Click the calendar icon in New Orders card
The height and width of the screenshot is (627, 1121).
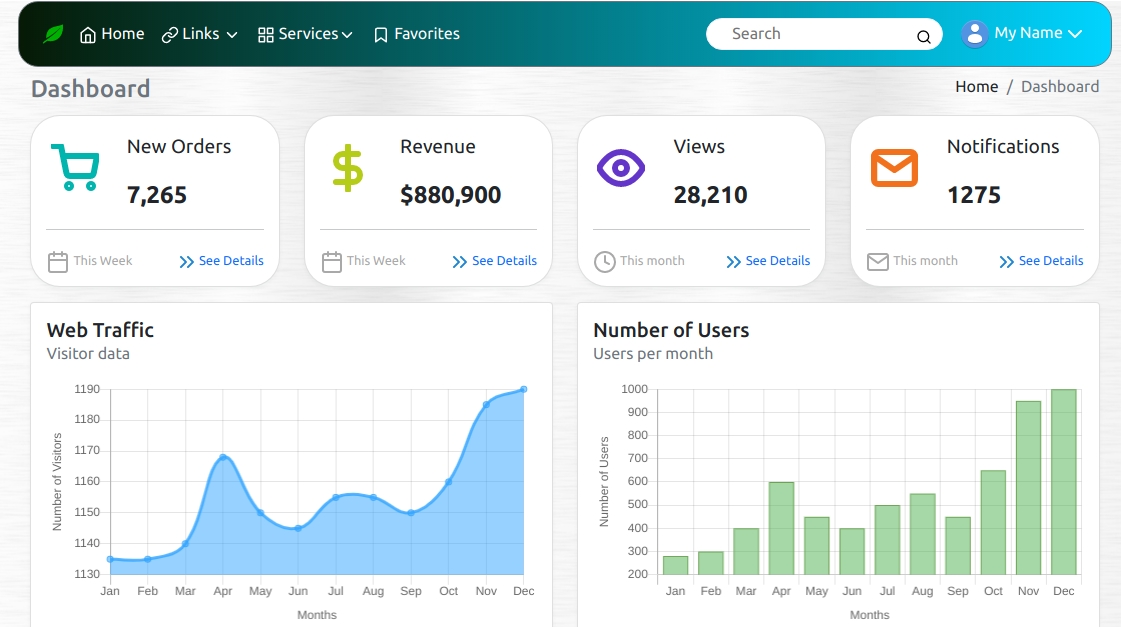coord(58,262)
